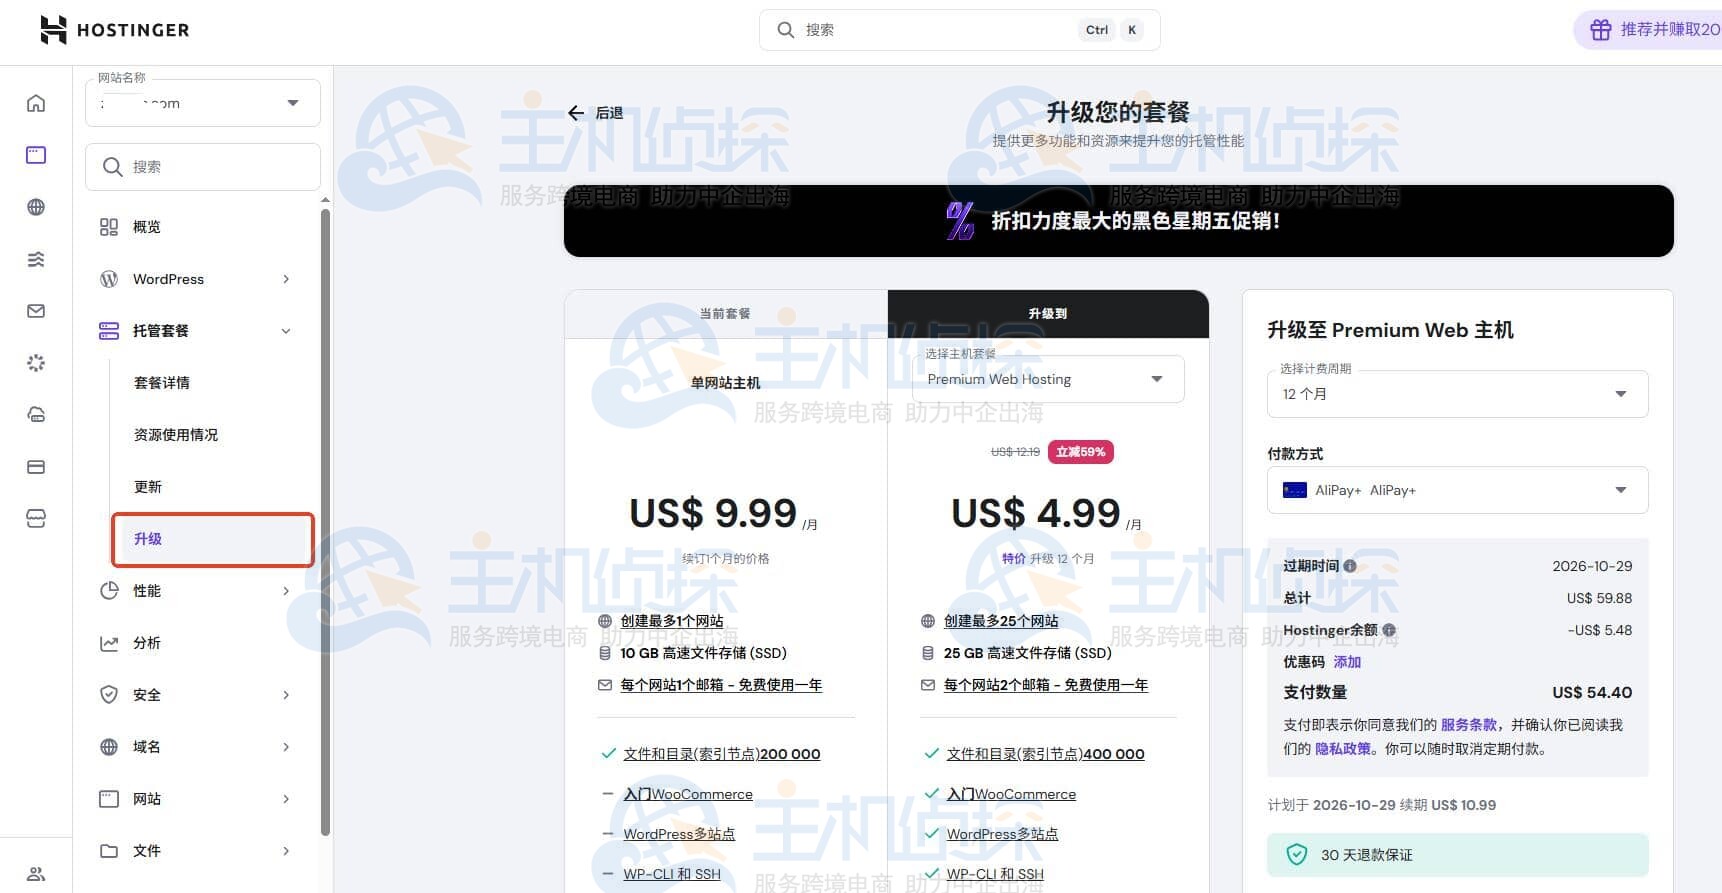Open the 隐私政策 link
1722x893 pixels.
coord(1343,749)
